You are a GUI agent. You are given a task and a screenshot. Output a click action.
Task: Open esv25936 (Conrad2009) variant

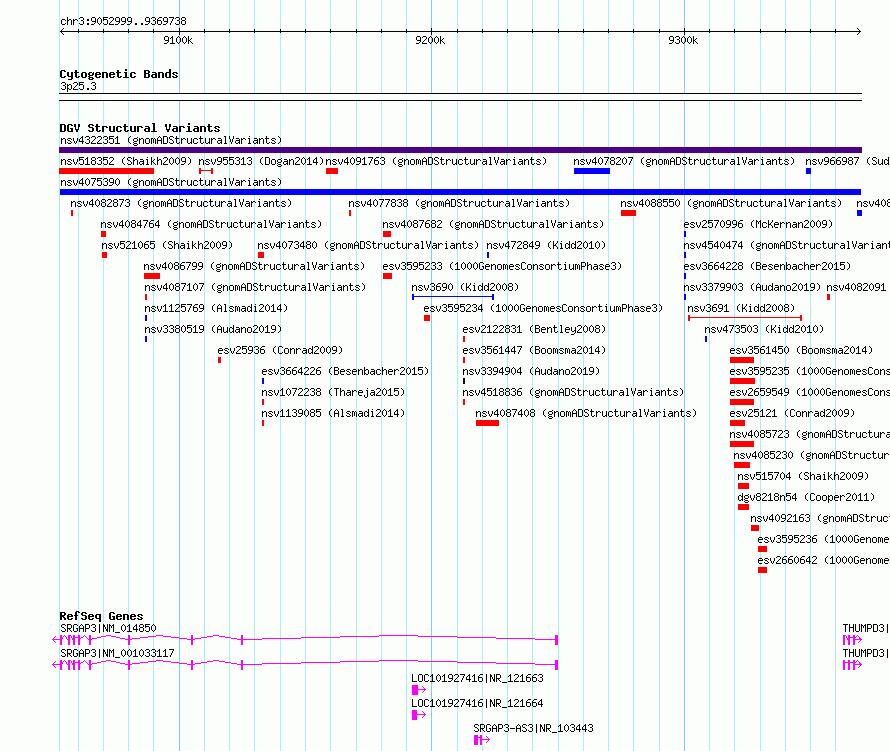(x=280, y=350)
